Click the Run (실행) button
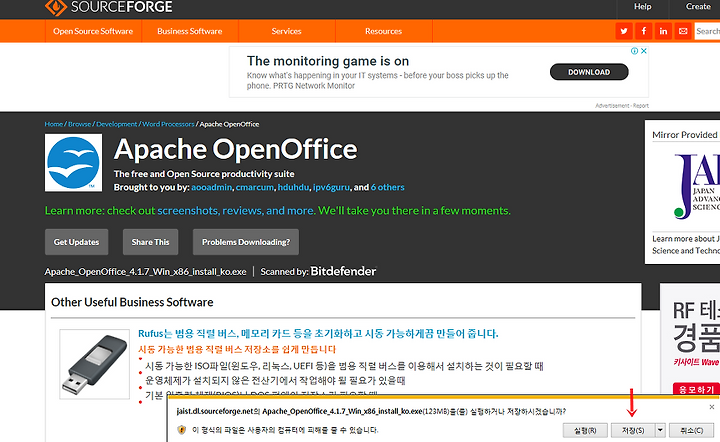The height and width of the screenshot is (442, 720). [x=585, y=431]
